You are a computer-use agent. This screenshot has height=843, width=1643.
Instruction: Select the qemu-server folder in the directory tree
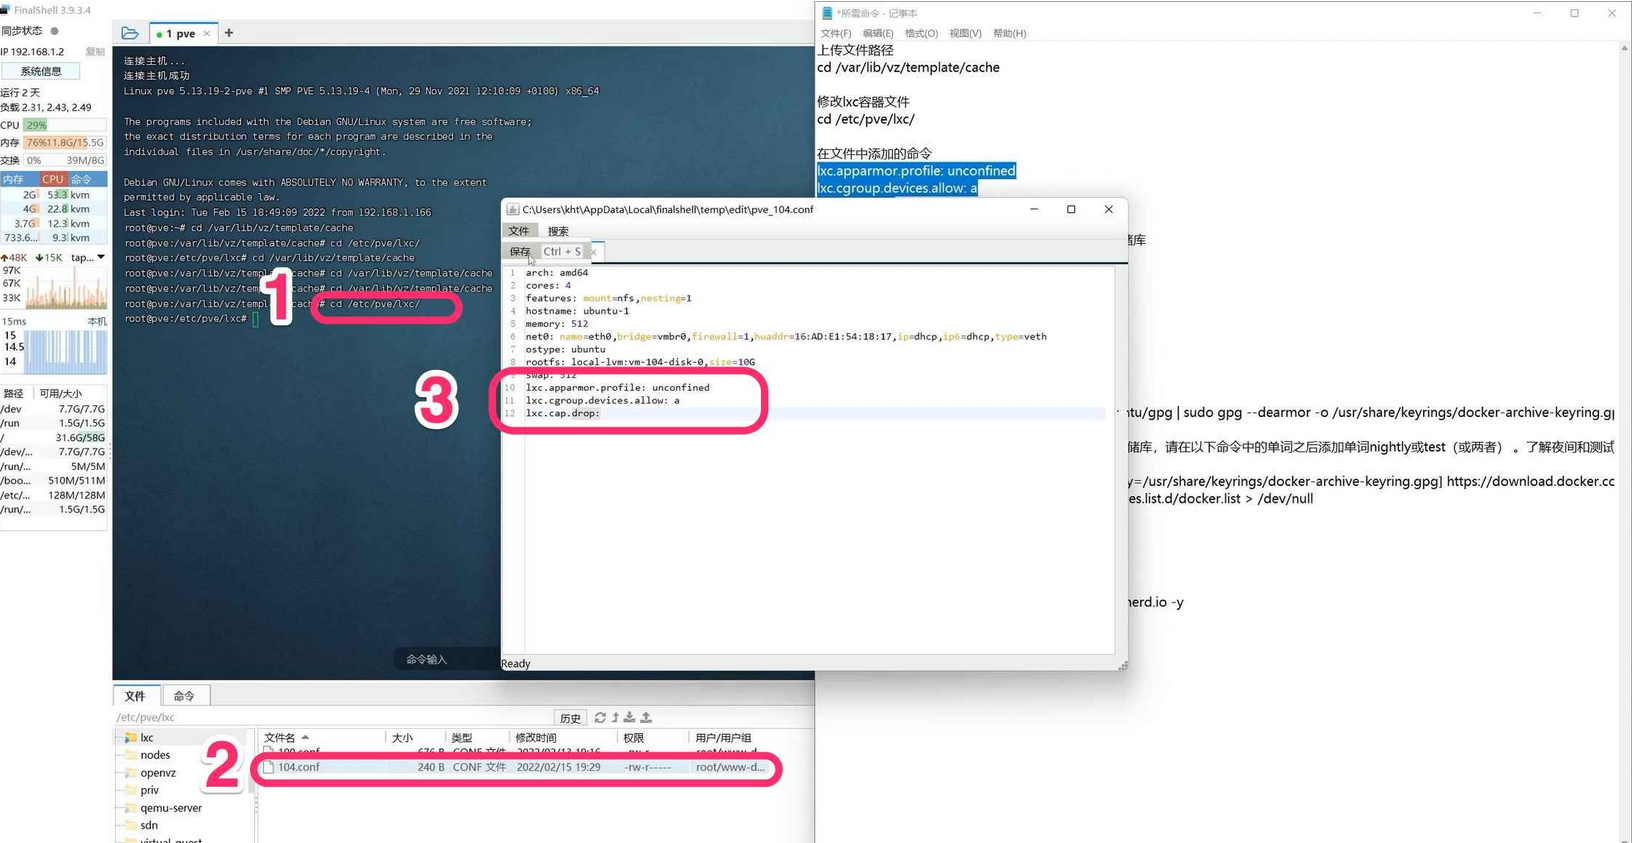(x=171, y=808)
